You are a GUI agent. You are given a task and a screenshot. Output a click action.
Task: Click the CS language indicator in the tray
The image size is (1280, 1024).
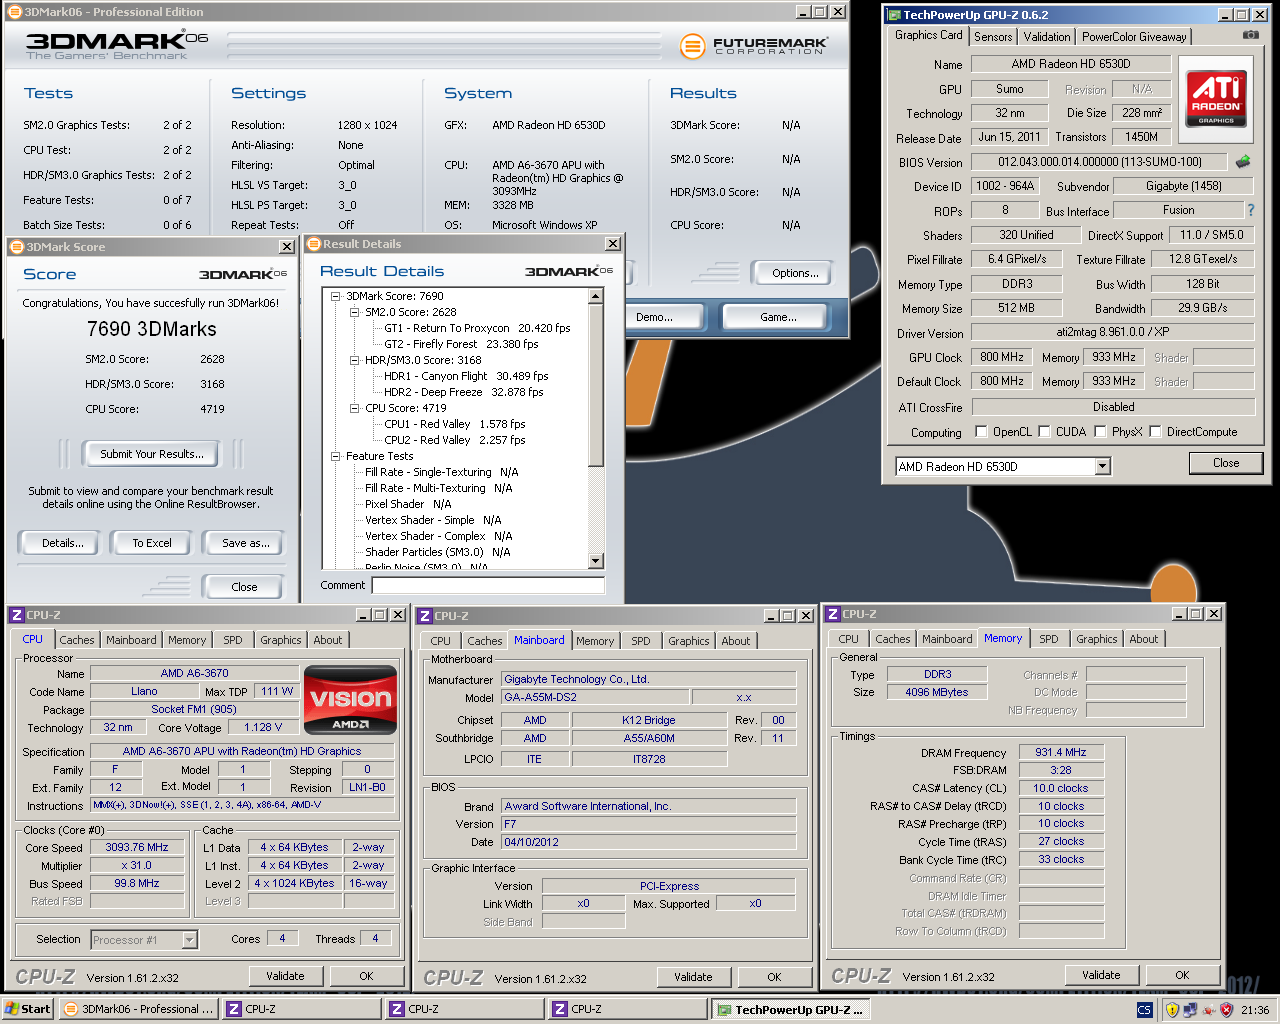1144,1010
